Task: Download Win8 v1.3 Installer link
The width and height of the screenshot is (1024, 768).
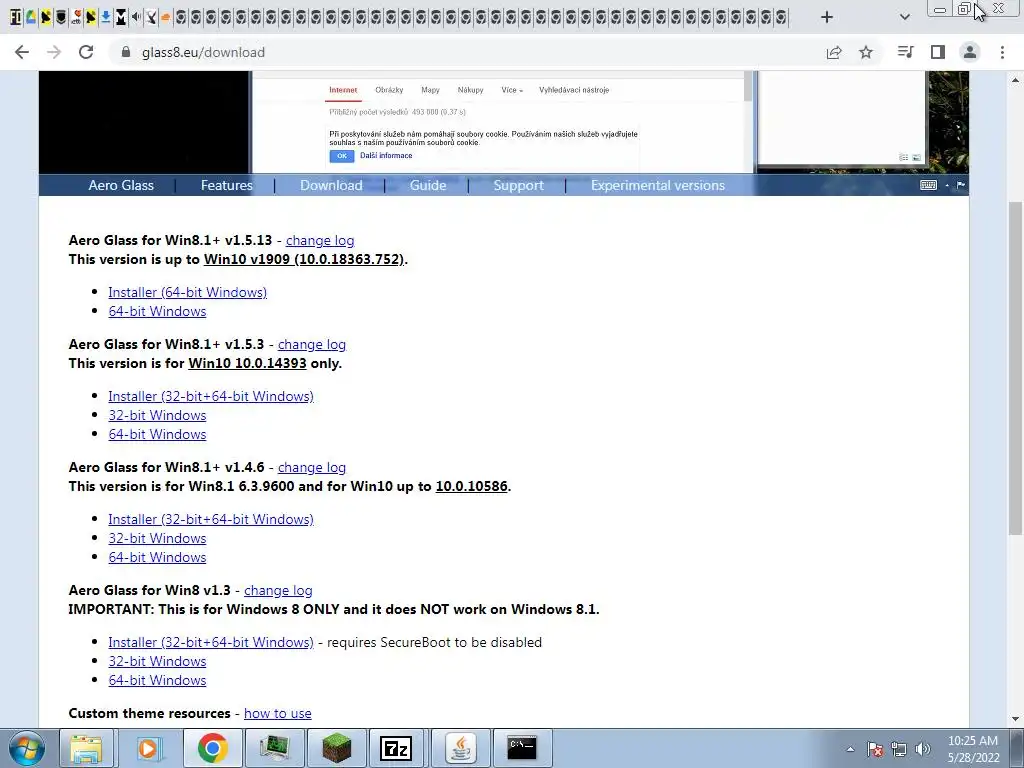Action: [x=211, y=642]
